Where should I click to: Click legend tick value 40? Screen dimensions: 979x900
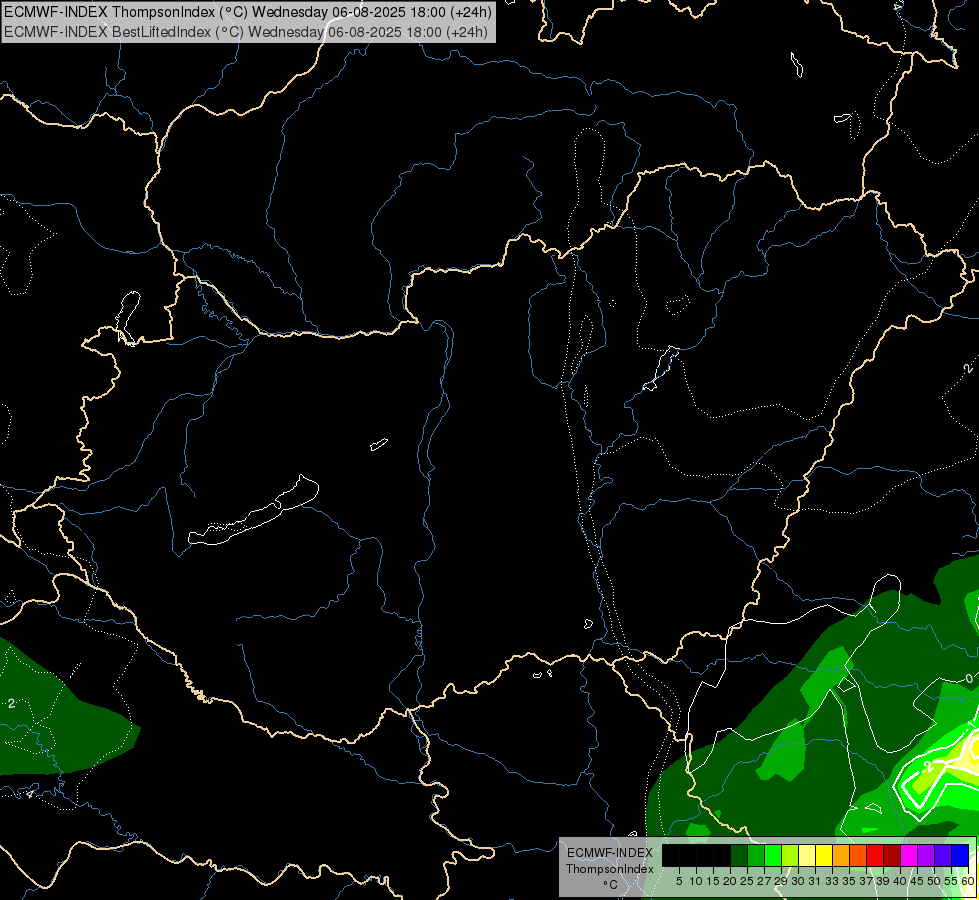click(x=900, y=881)
